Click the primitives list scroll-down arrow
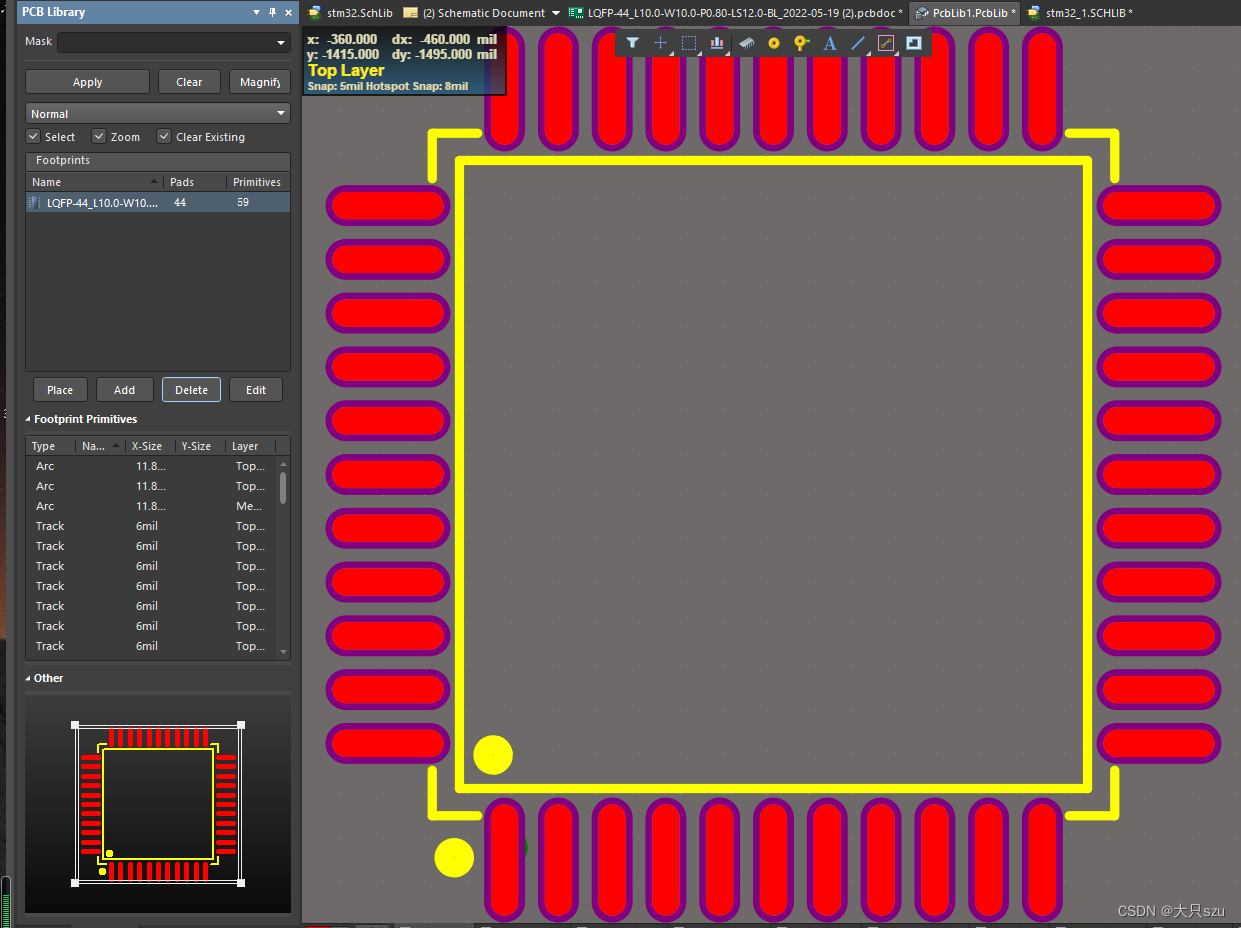Image resolution: width=1241 pixels, height=928 pixels. click(x=283, y=652)
